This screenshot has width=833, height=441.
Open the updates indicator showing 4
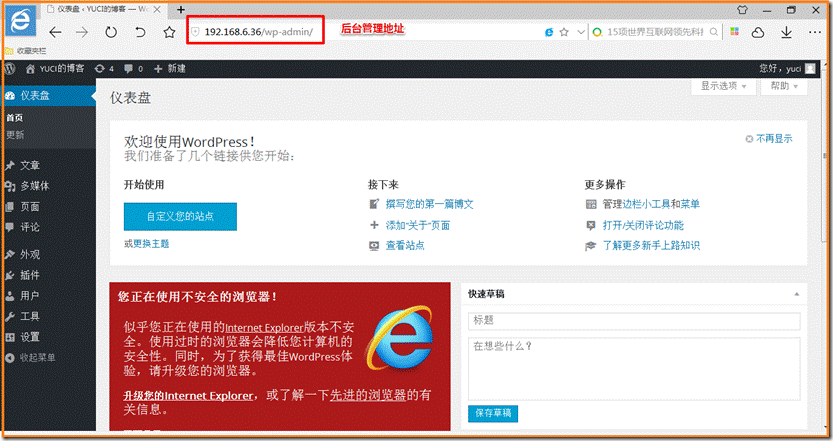click(x=104, y=69)
